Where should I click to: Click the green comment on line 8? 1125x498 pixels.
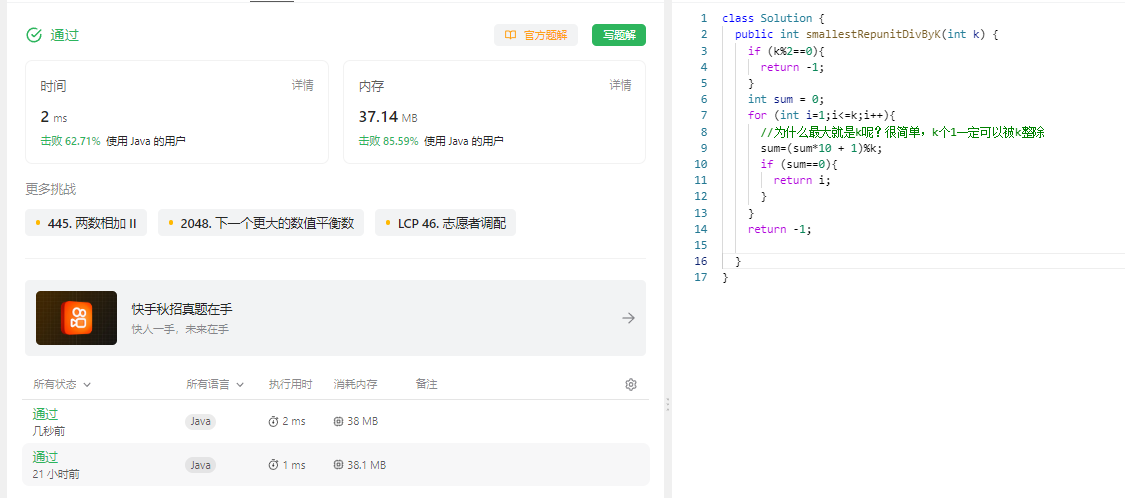pyautogui.click(x=902, y=132)
